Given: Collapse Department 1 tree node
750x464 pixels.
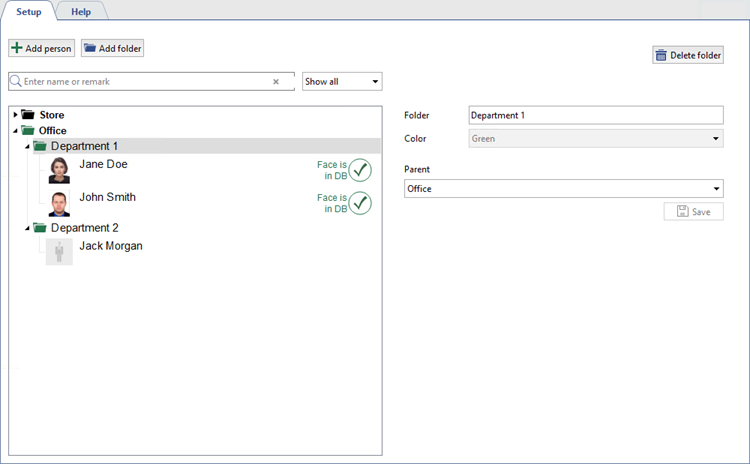Looking at the screenshot, I should click(27, 146).
